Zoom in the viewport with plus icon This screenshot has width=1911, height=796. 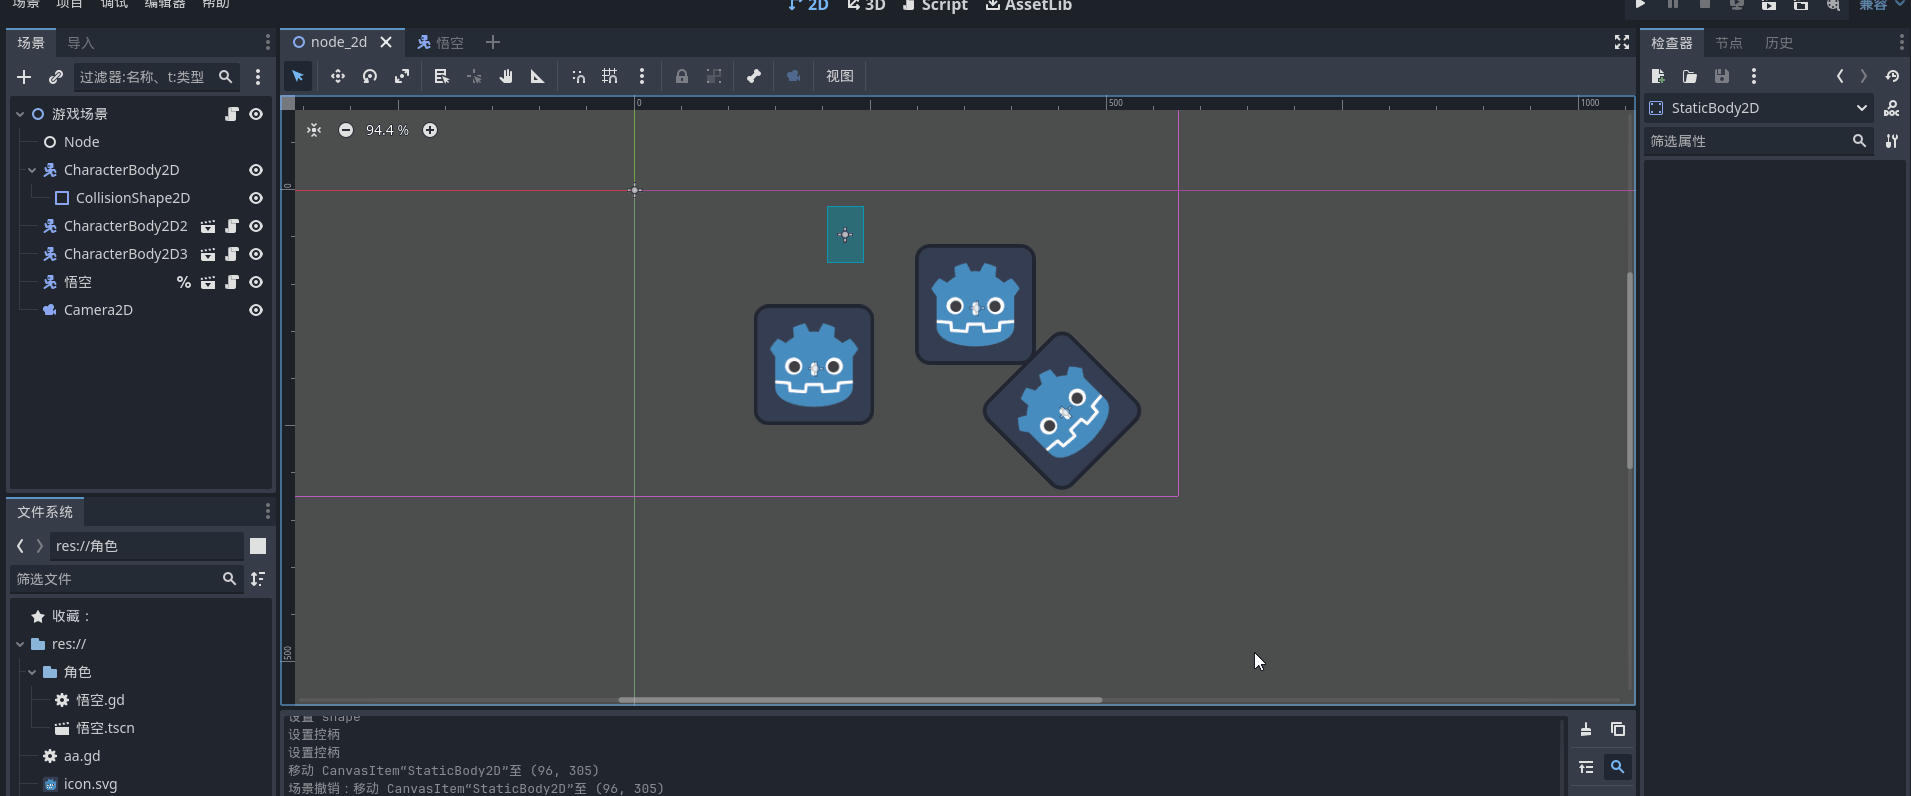(430, 130)
